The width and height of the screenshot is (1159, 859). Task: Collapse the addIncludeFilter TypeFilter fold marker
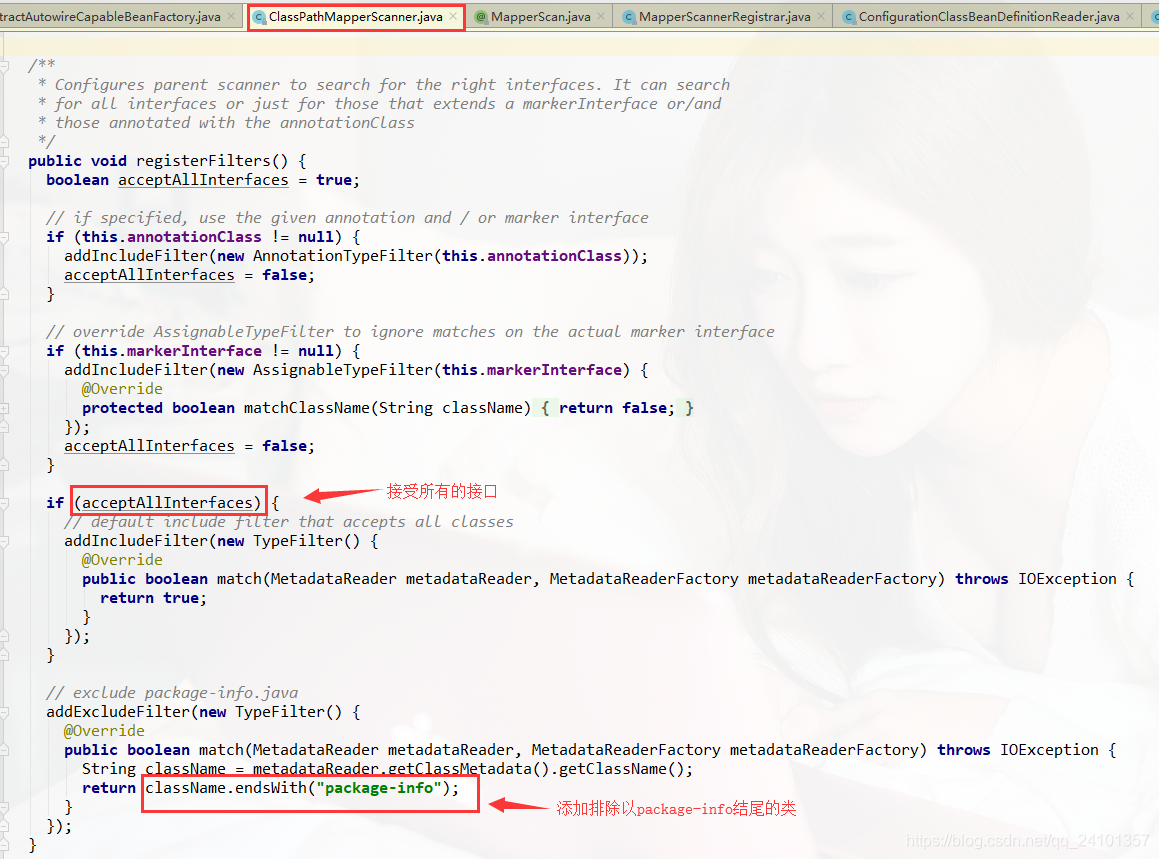point(4,541)
